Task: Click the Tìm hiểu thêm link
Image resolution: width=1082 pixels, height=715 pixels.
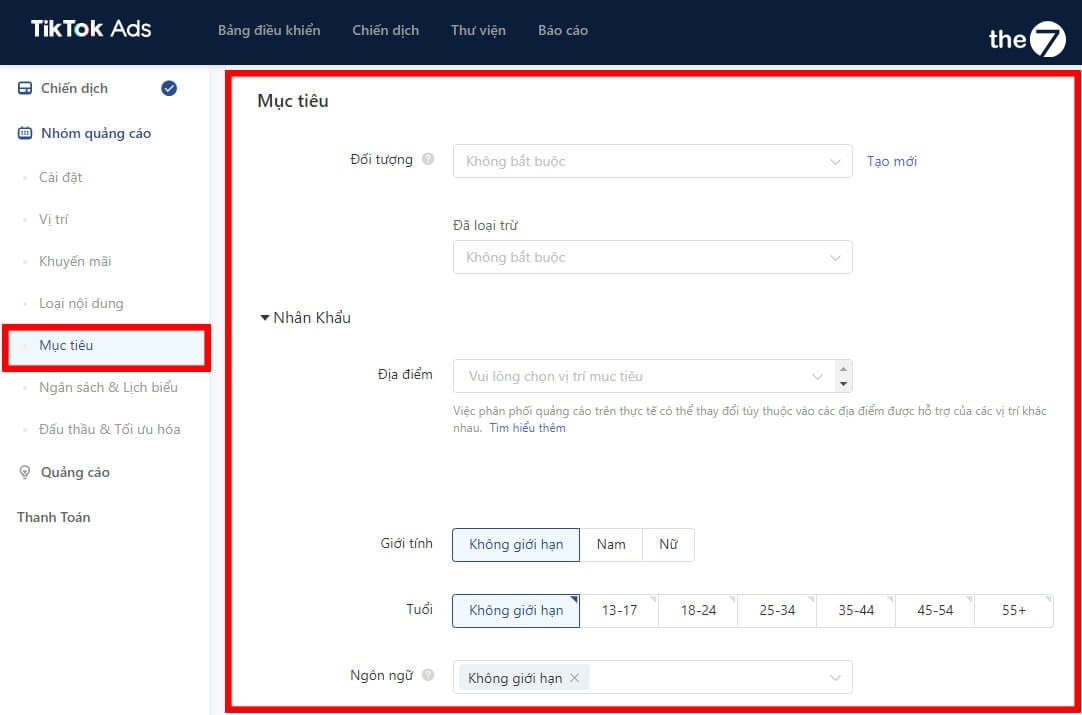Action: tap(527, 428)
